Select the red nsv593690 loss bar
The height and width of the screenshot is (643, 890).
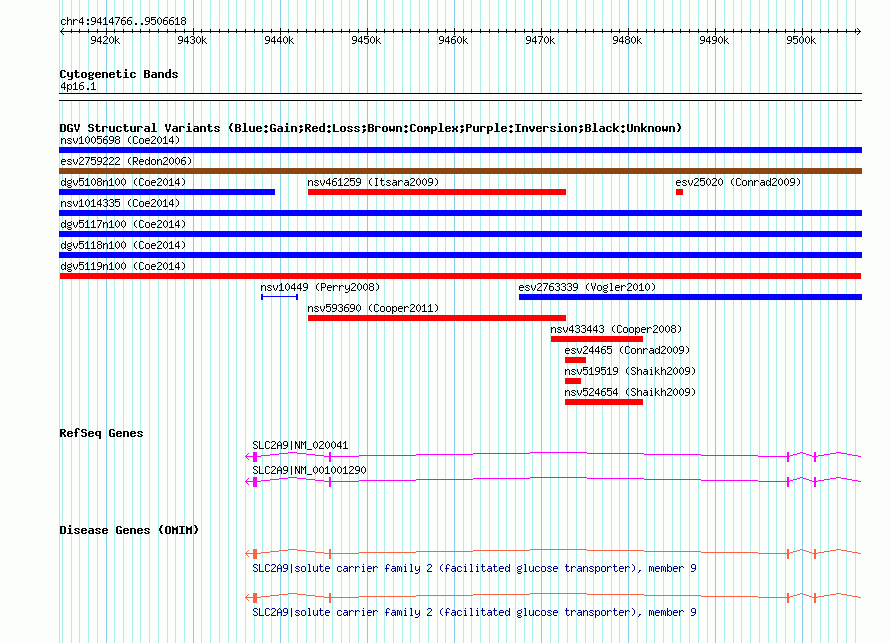click(436, 318)
